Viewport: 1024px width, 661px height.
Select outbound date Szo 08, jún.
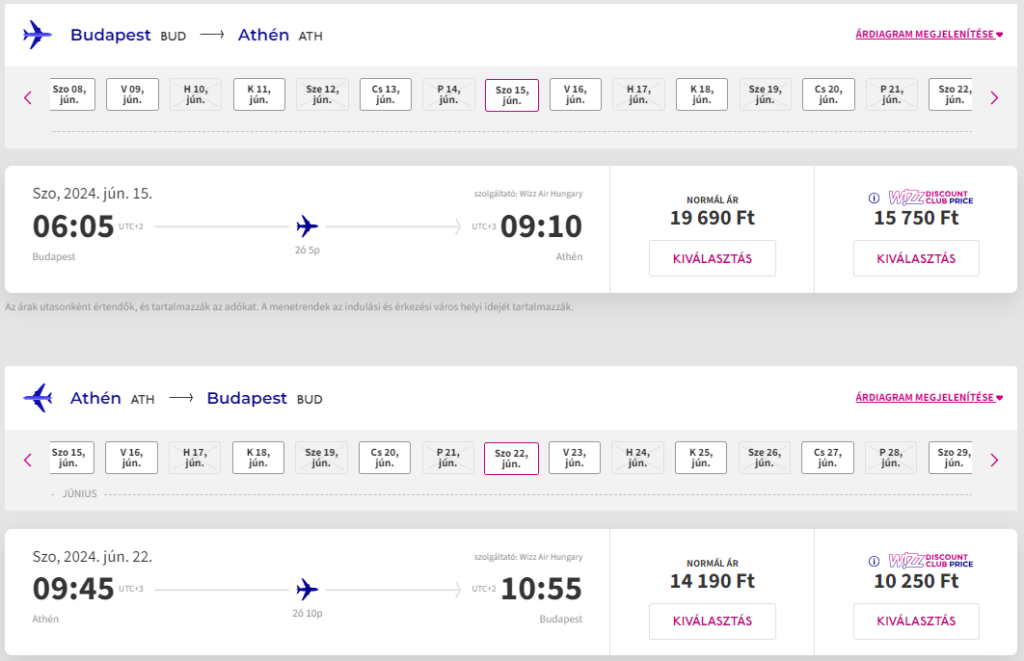(x=70, y=95)
